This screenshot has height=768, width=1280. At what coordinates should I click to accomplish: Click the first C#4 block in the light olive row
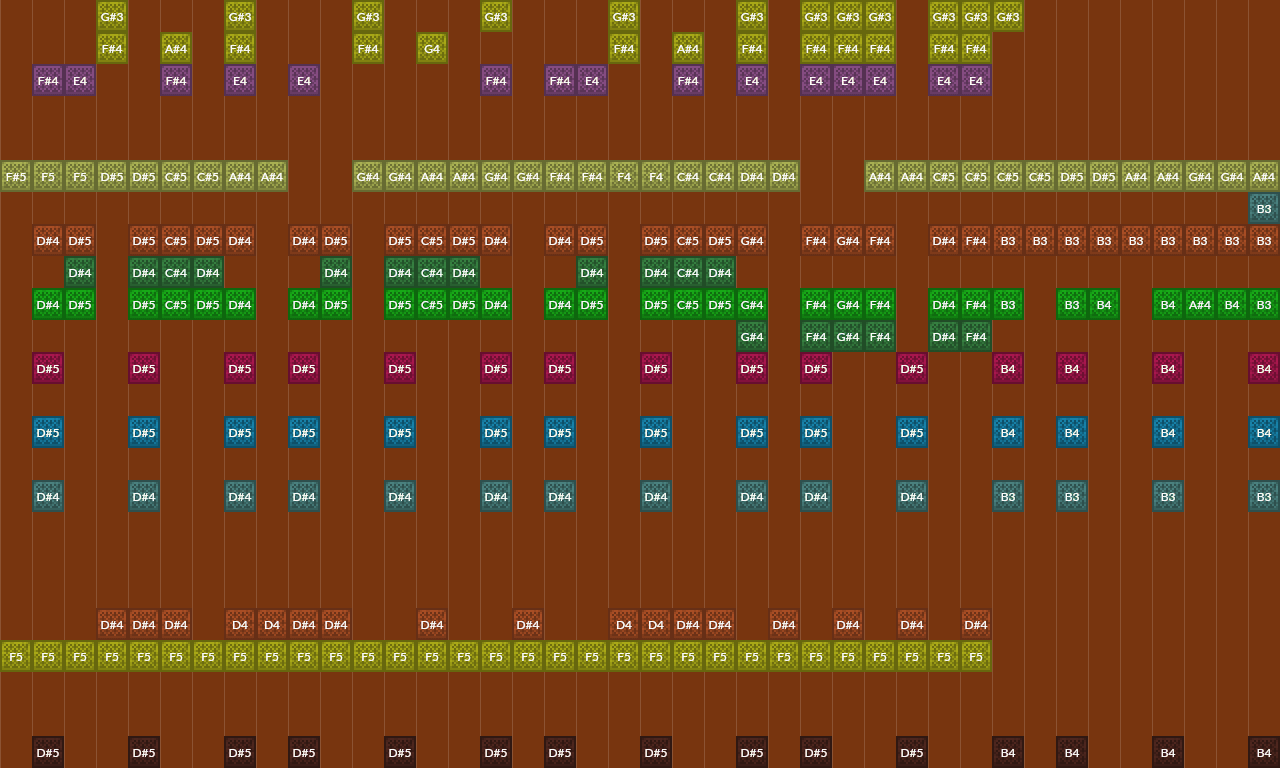688,177
